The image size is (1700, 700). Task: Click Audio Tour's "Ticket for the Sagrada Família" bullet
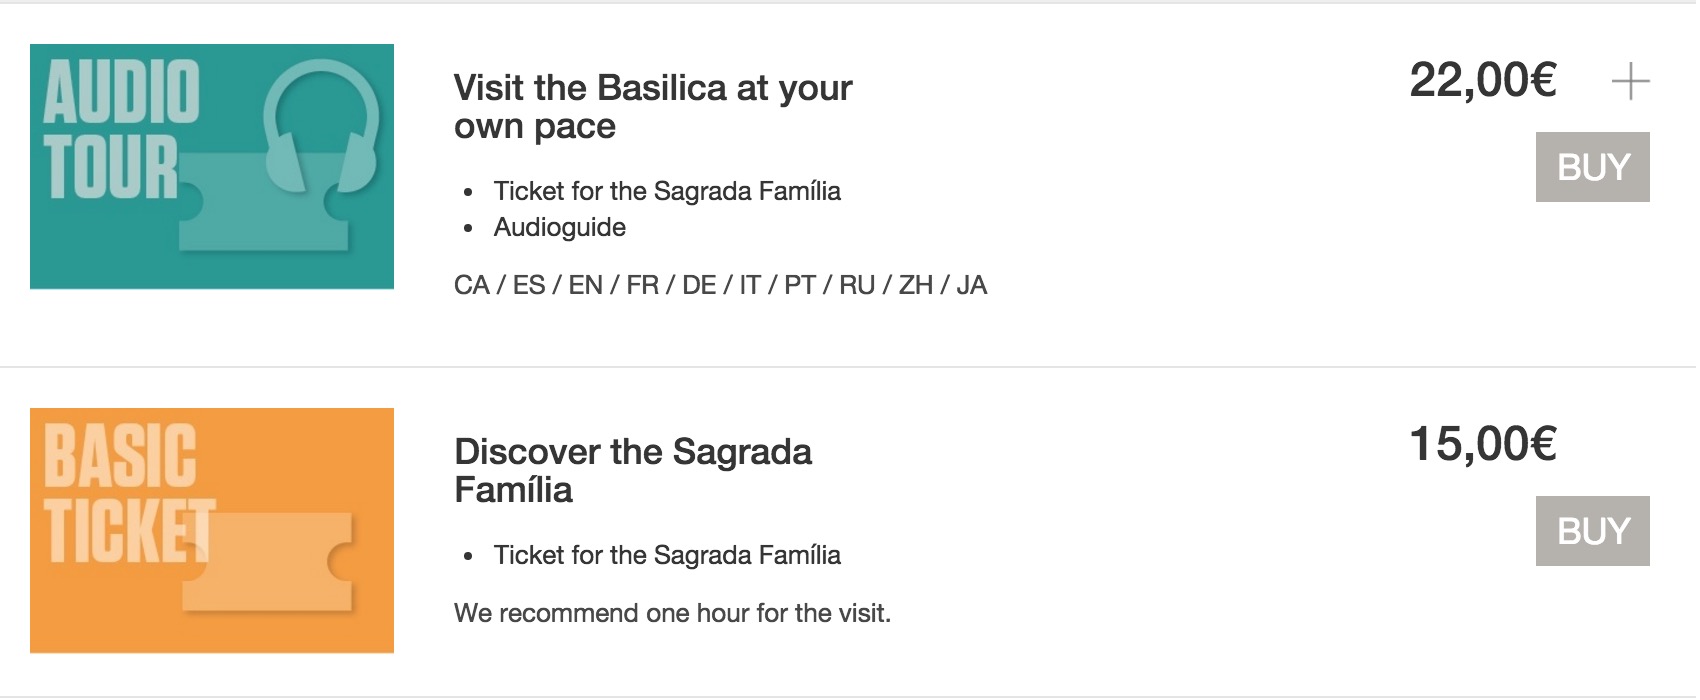(x=666, y=191)
